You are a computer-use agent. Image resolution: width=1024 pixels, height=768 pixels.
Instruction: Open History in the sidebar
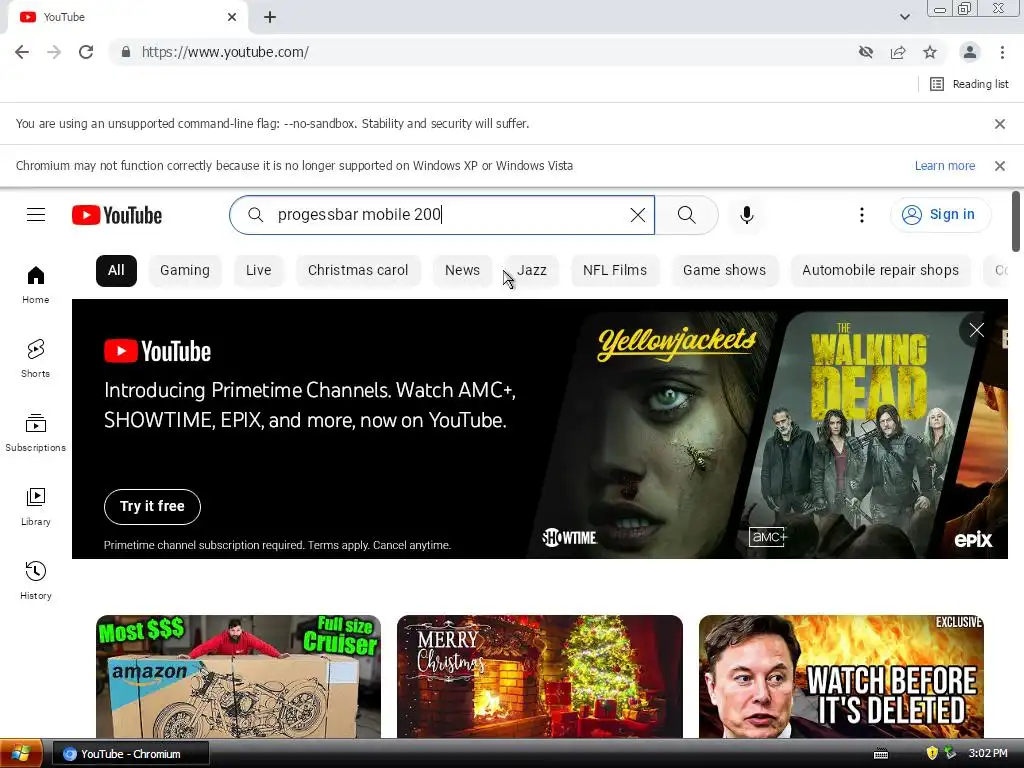click(36, 581)
